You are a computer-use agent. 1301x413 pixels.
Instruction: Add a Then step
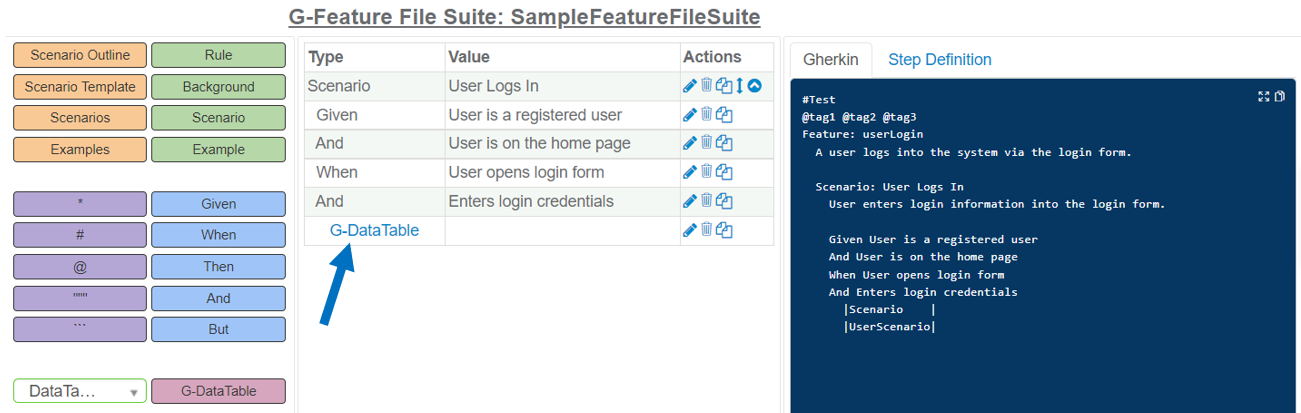[218, 266]
